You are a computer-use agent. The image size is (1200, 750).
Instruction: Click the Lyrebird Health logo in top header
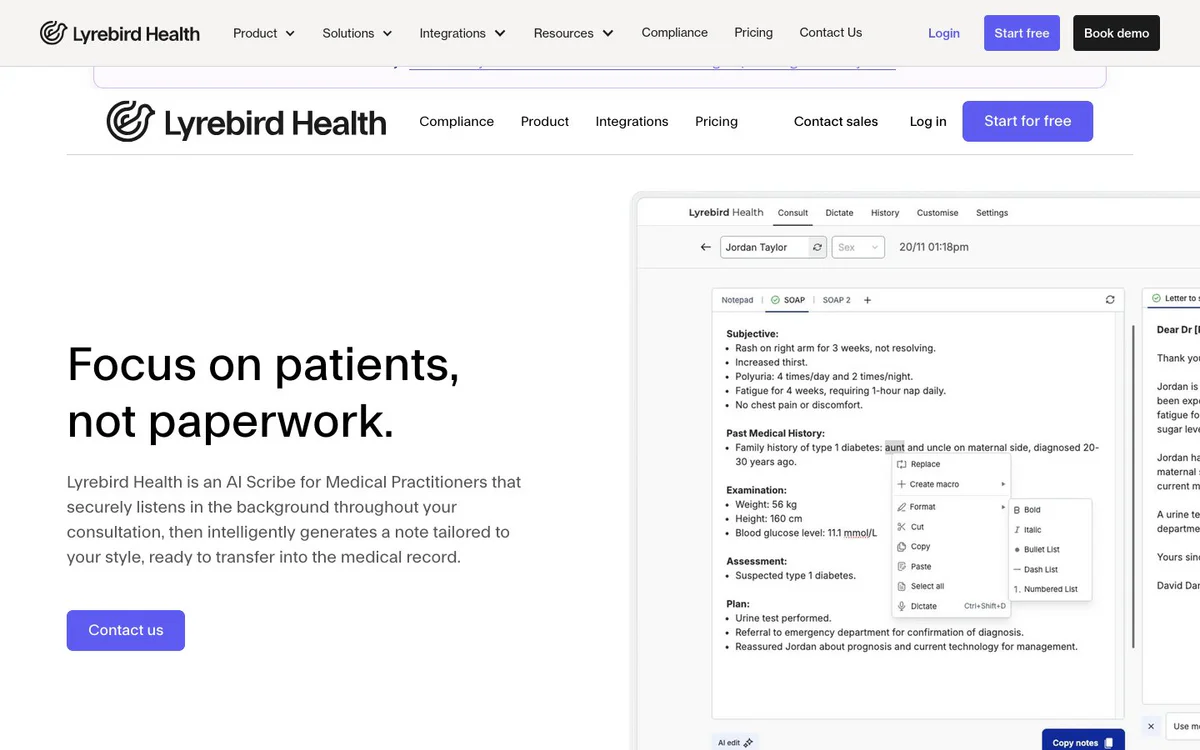pos(120,33)
